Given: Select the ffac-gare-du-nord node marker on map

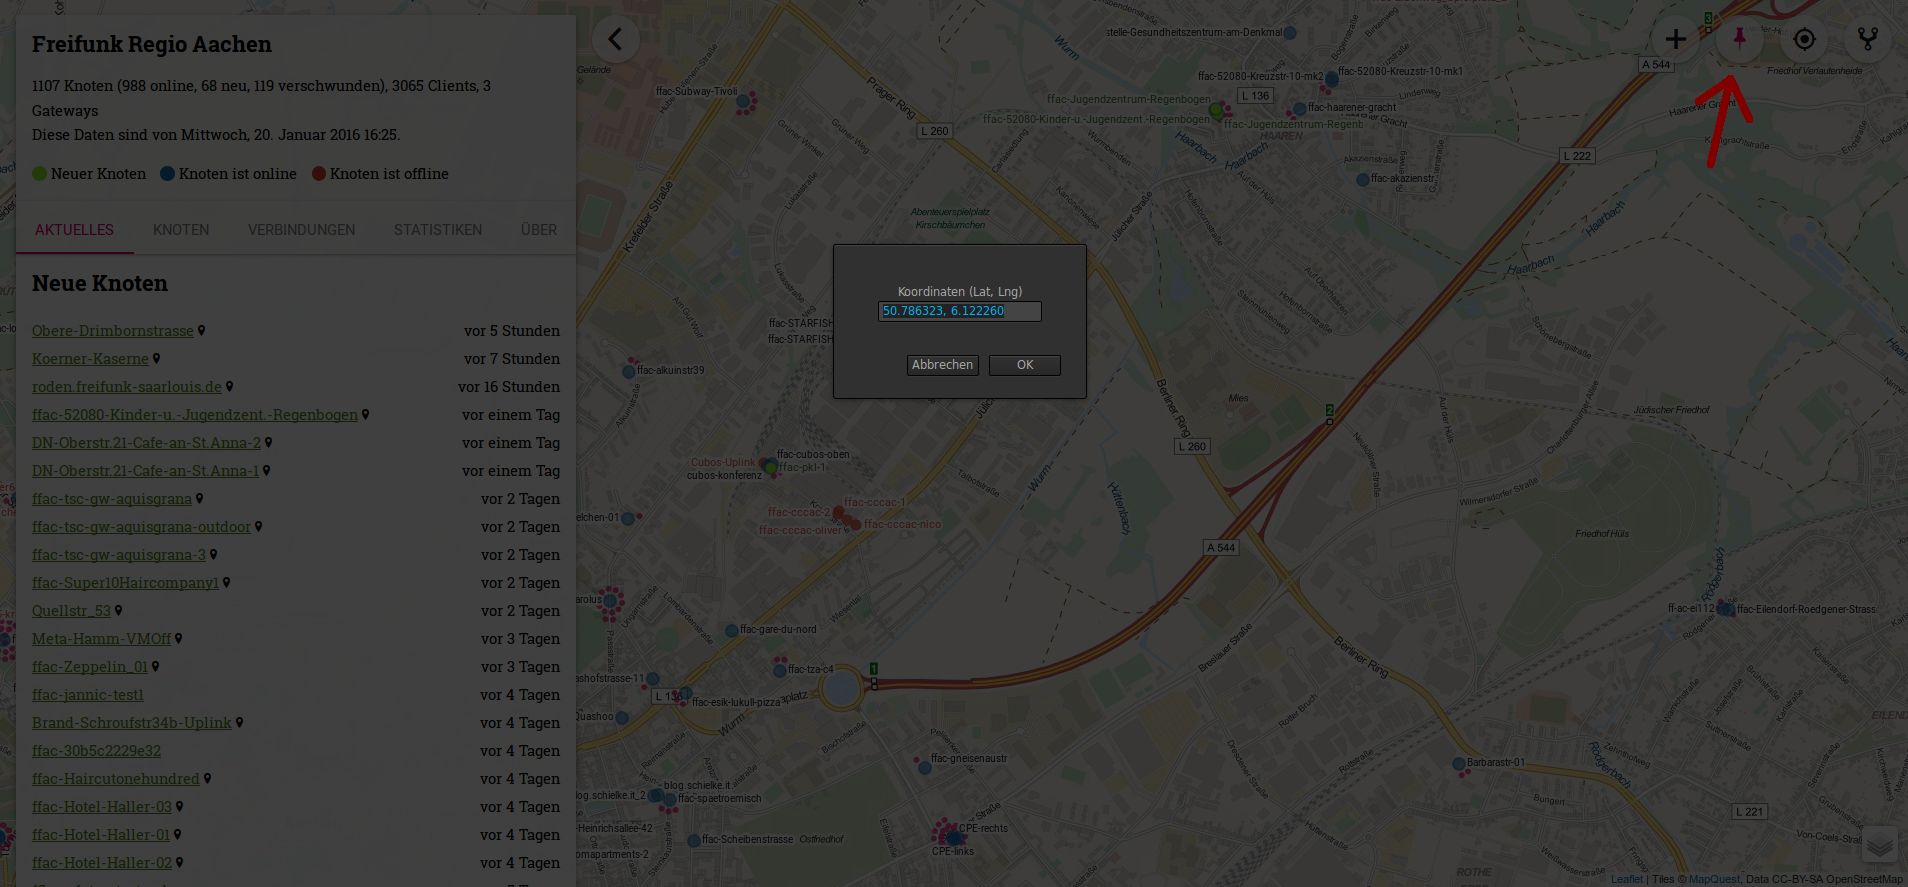Looking at the screenshot, I should [731, 631].
